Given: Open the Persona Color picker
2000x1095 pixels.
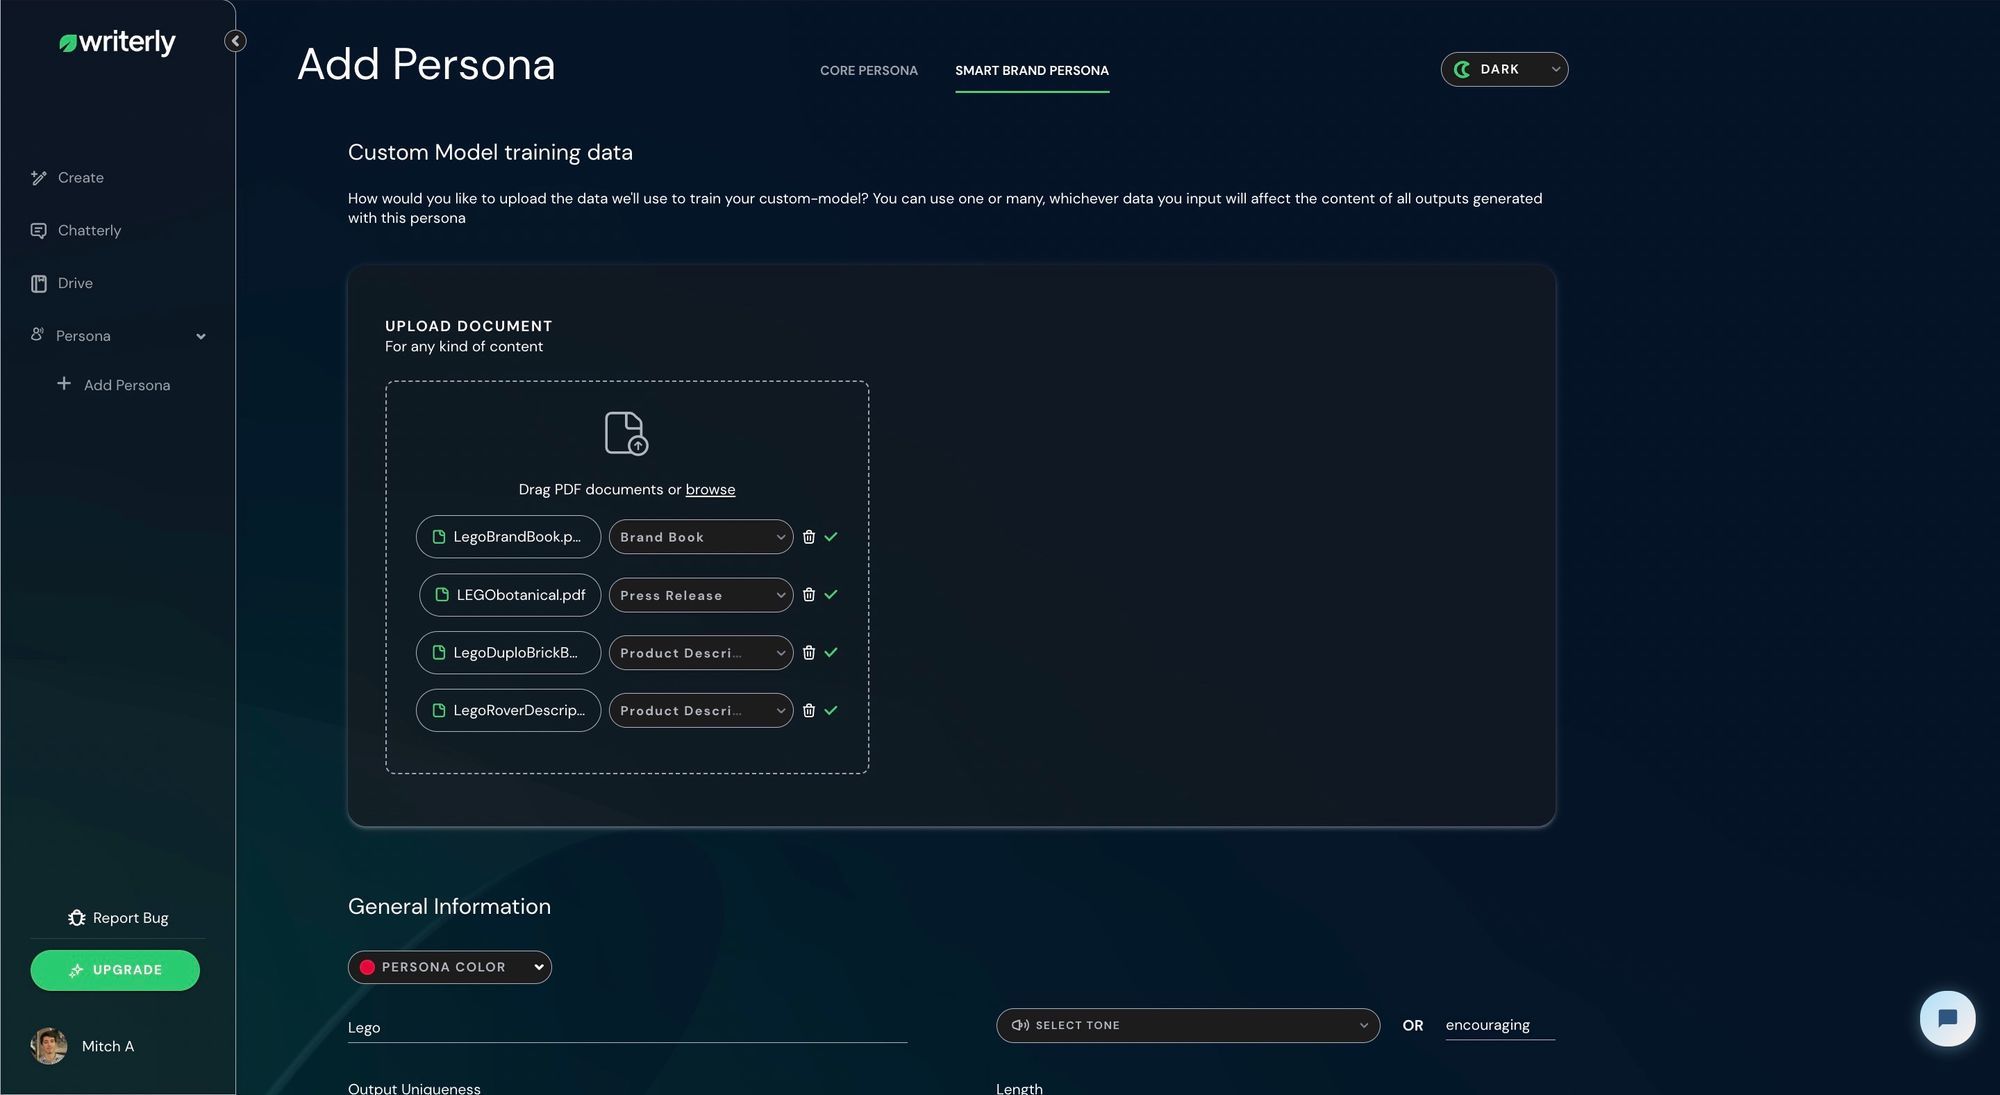Looking at the screenshot, I should pos(449,967).
